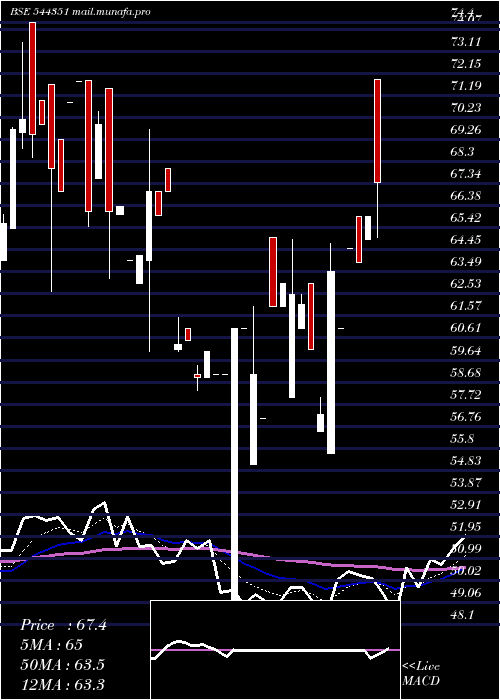The image size is (500, 700).
Task: Click the 66.38 price axis label
Action: tap(466, 196)
